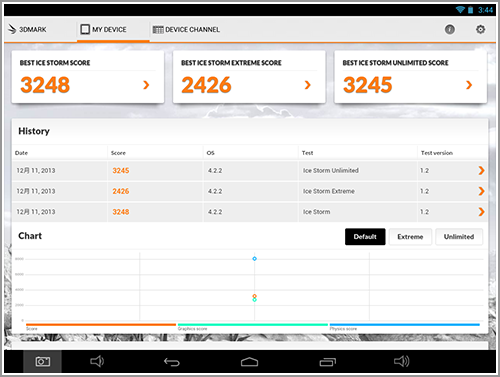Open the info help icon
Viewport: 500px width, 377px height.
tap(450, 29)
